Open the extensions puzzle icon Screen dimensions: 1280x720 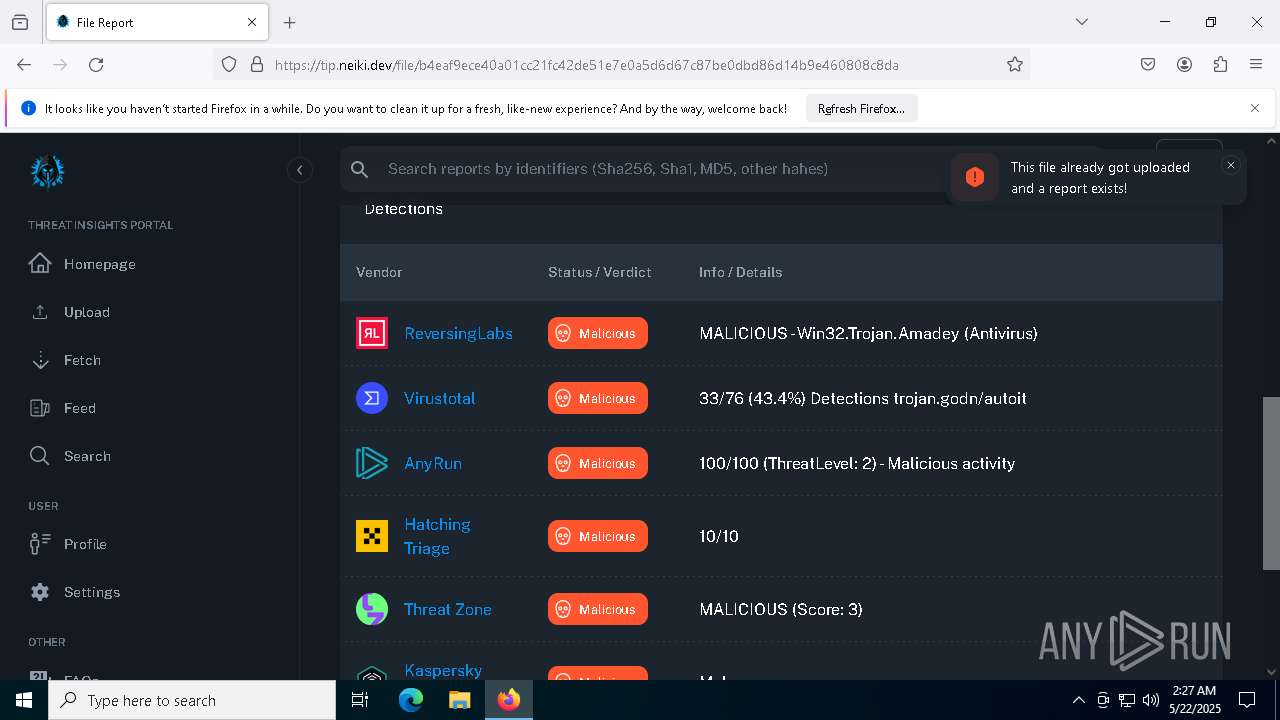(1220, 64)
